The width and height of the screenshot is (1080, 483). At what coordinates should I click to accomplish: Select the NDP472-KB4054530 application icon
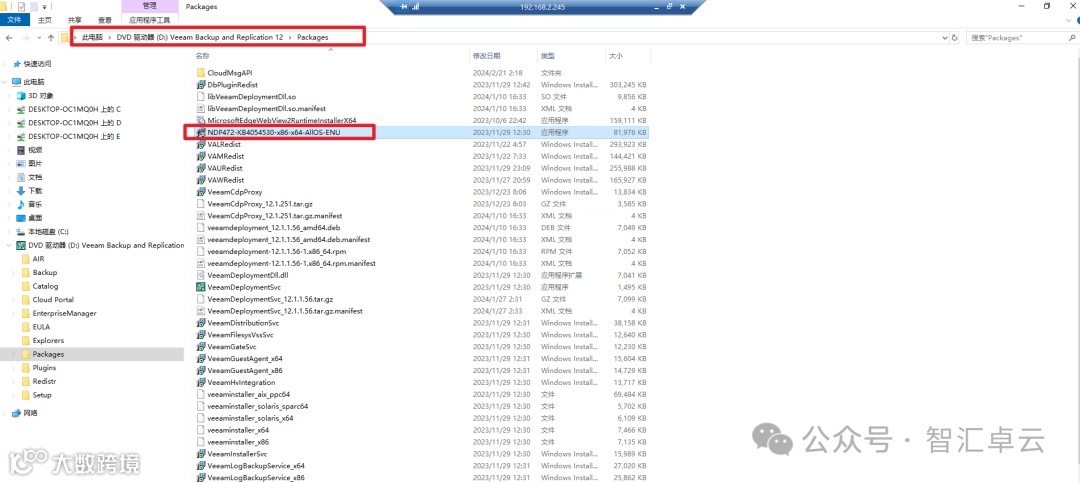[x=200, y=132]
